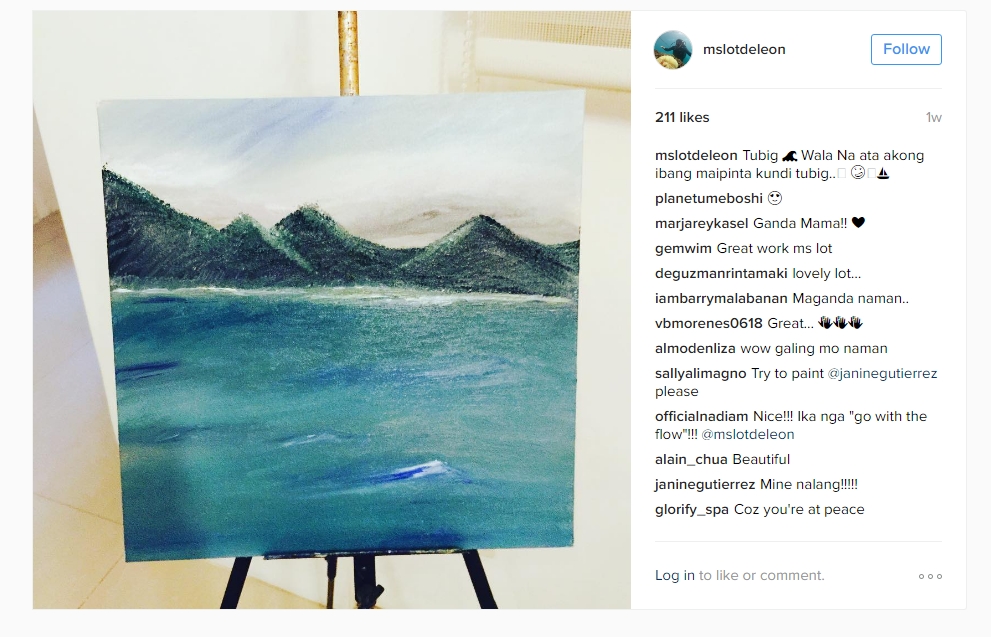Viewport: 991px width, 637px height.
Task: View the 211 likes list
Action: click(x=682, y=118)
